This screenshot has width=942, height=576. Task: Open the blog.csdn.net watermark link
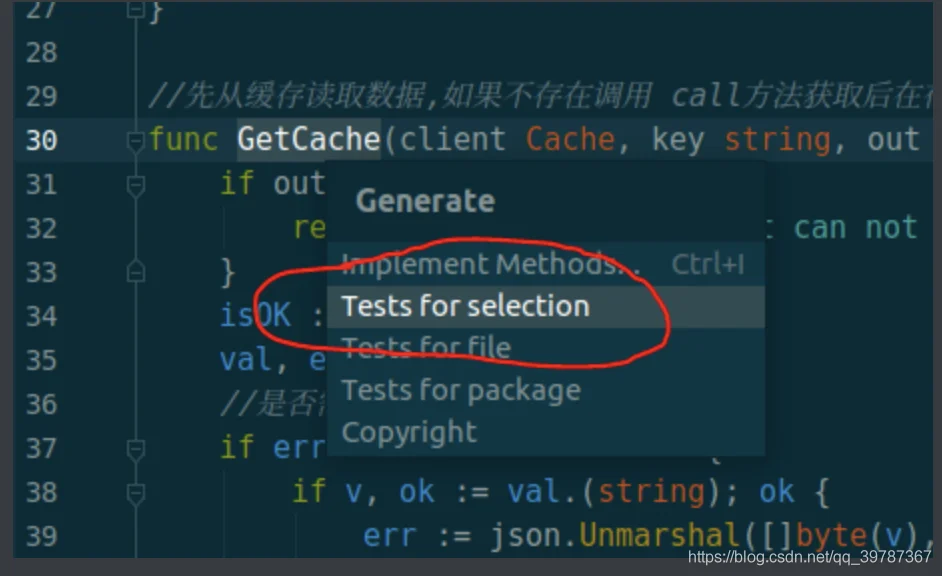(809, 557)
